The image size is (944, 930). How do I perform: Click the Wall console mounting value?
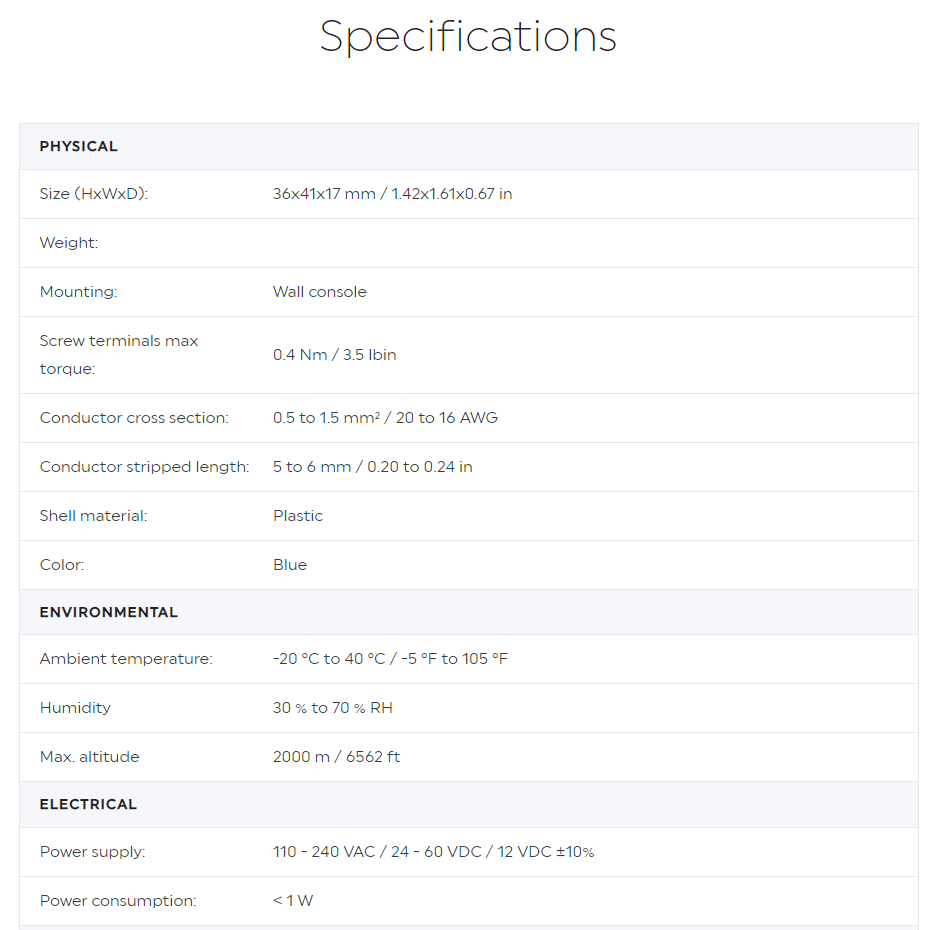(x=320, y=292)
